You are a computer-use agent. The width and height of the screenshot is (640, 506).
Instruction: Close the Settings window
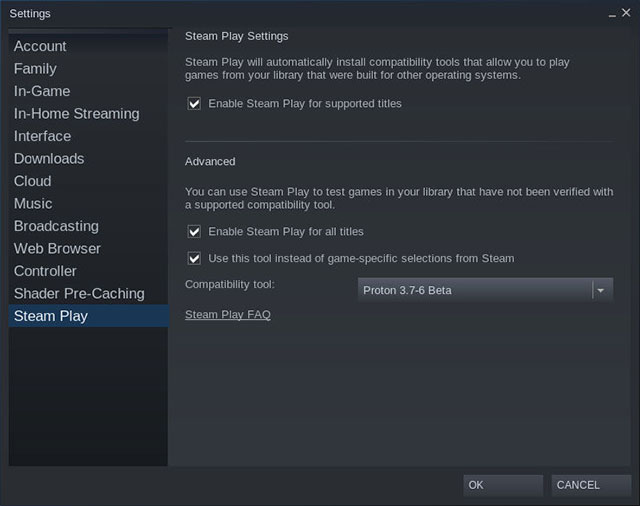627,13
